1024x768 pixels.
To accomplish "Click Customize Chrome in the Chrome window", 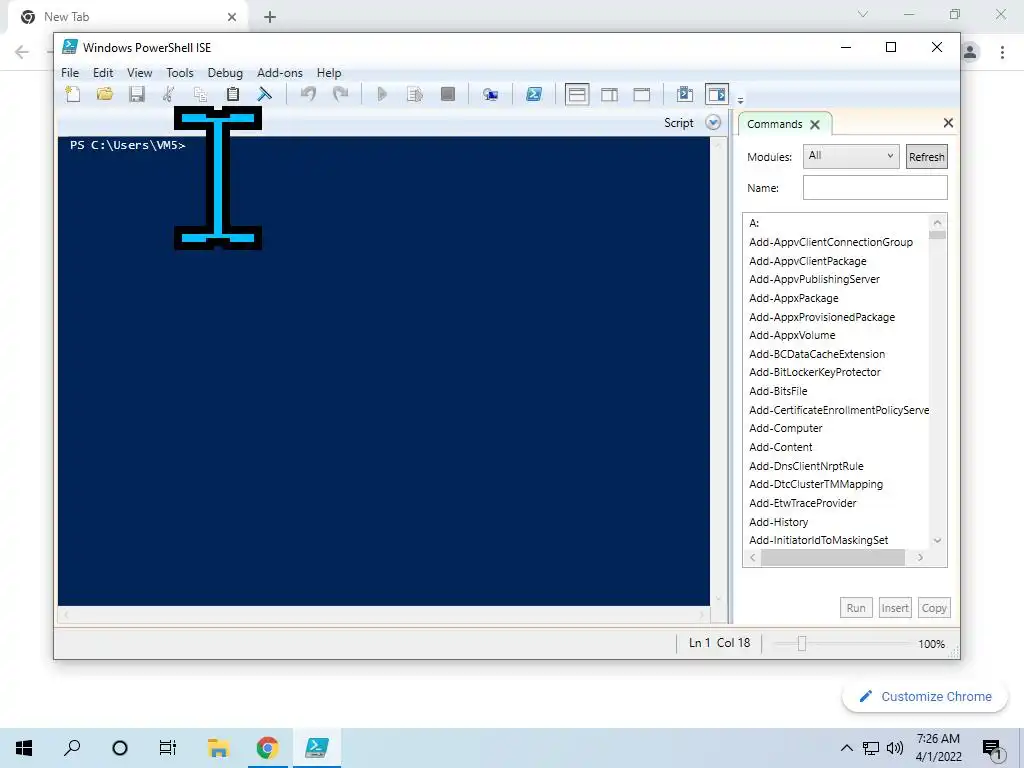I will 925,697.
